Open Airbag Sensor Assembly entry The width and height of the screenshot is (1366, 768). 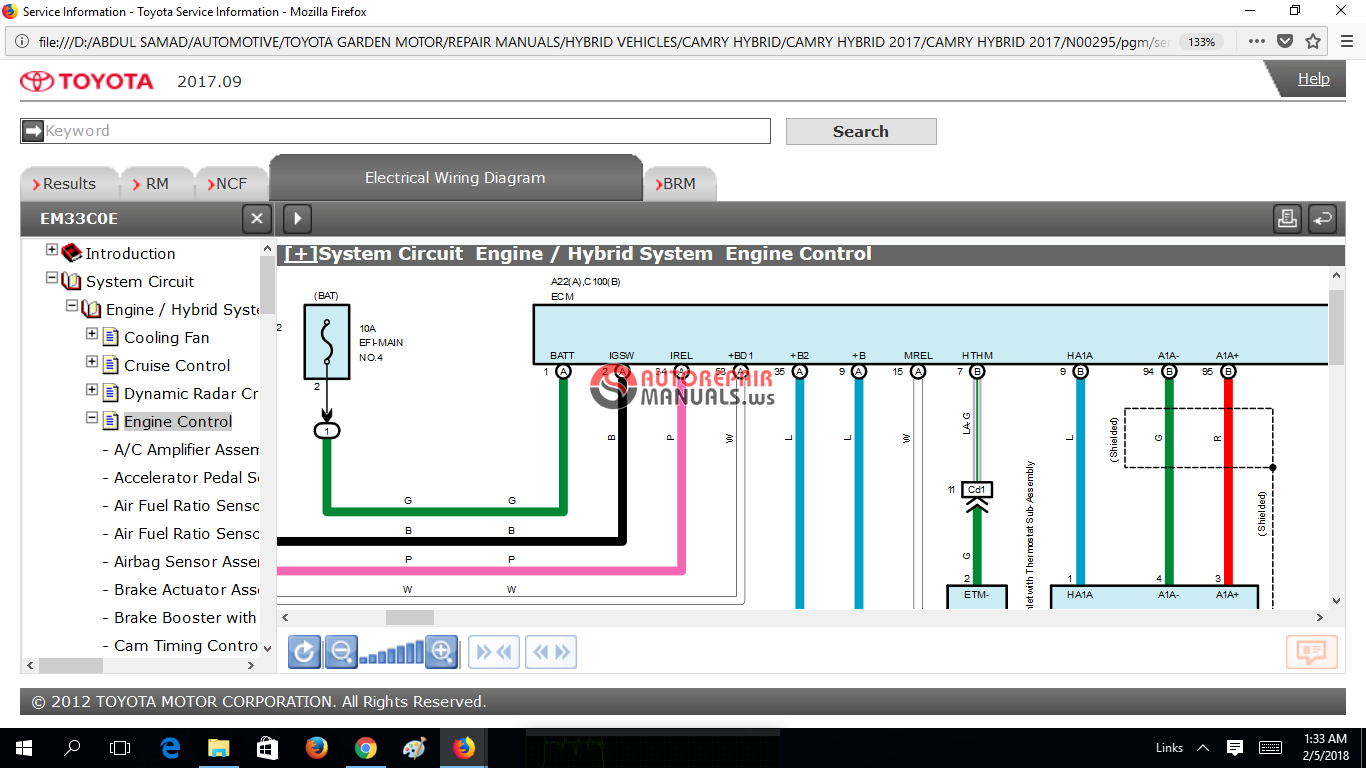coord(186,562)
